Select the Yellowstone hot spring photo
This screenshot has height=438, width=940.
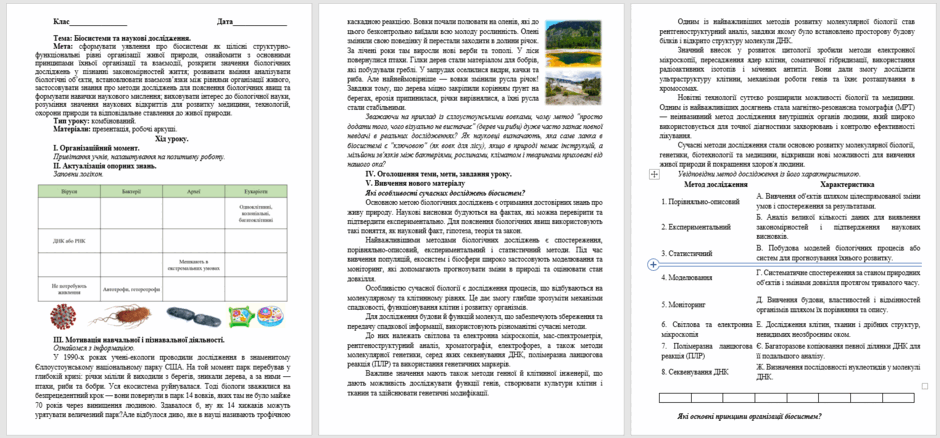pos(573,43)
